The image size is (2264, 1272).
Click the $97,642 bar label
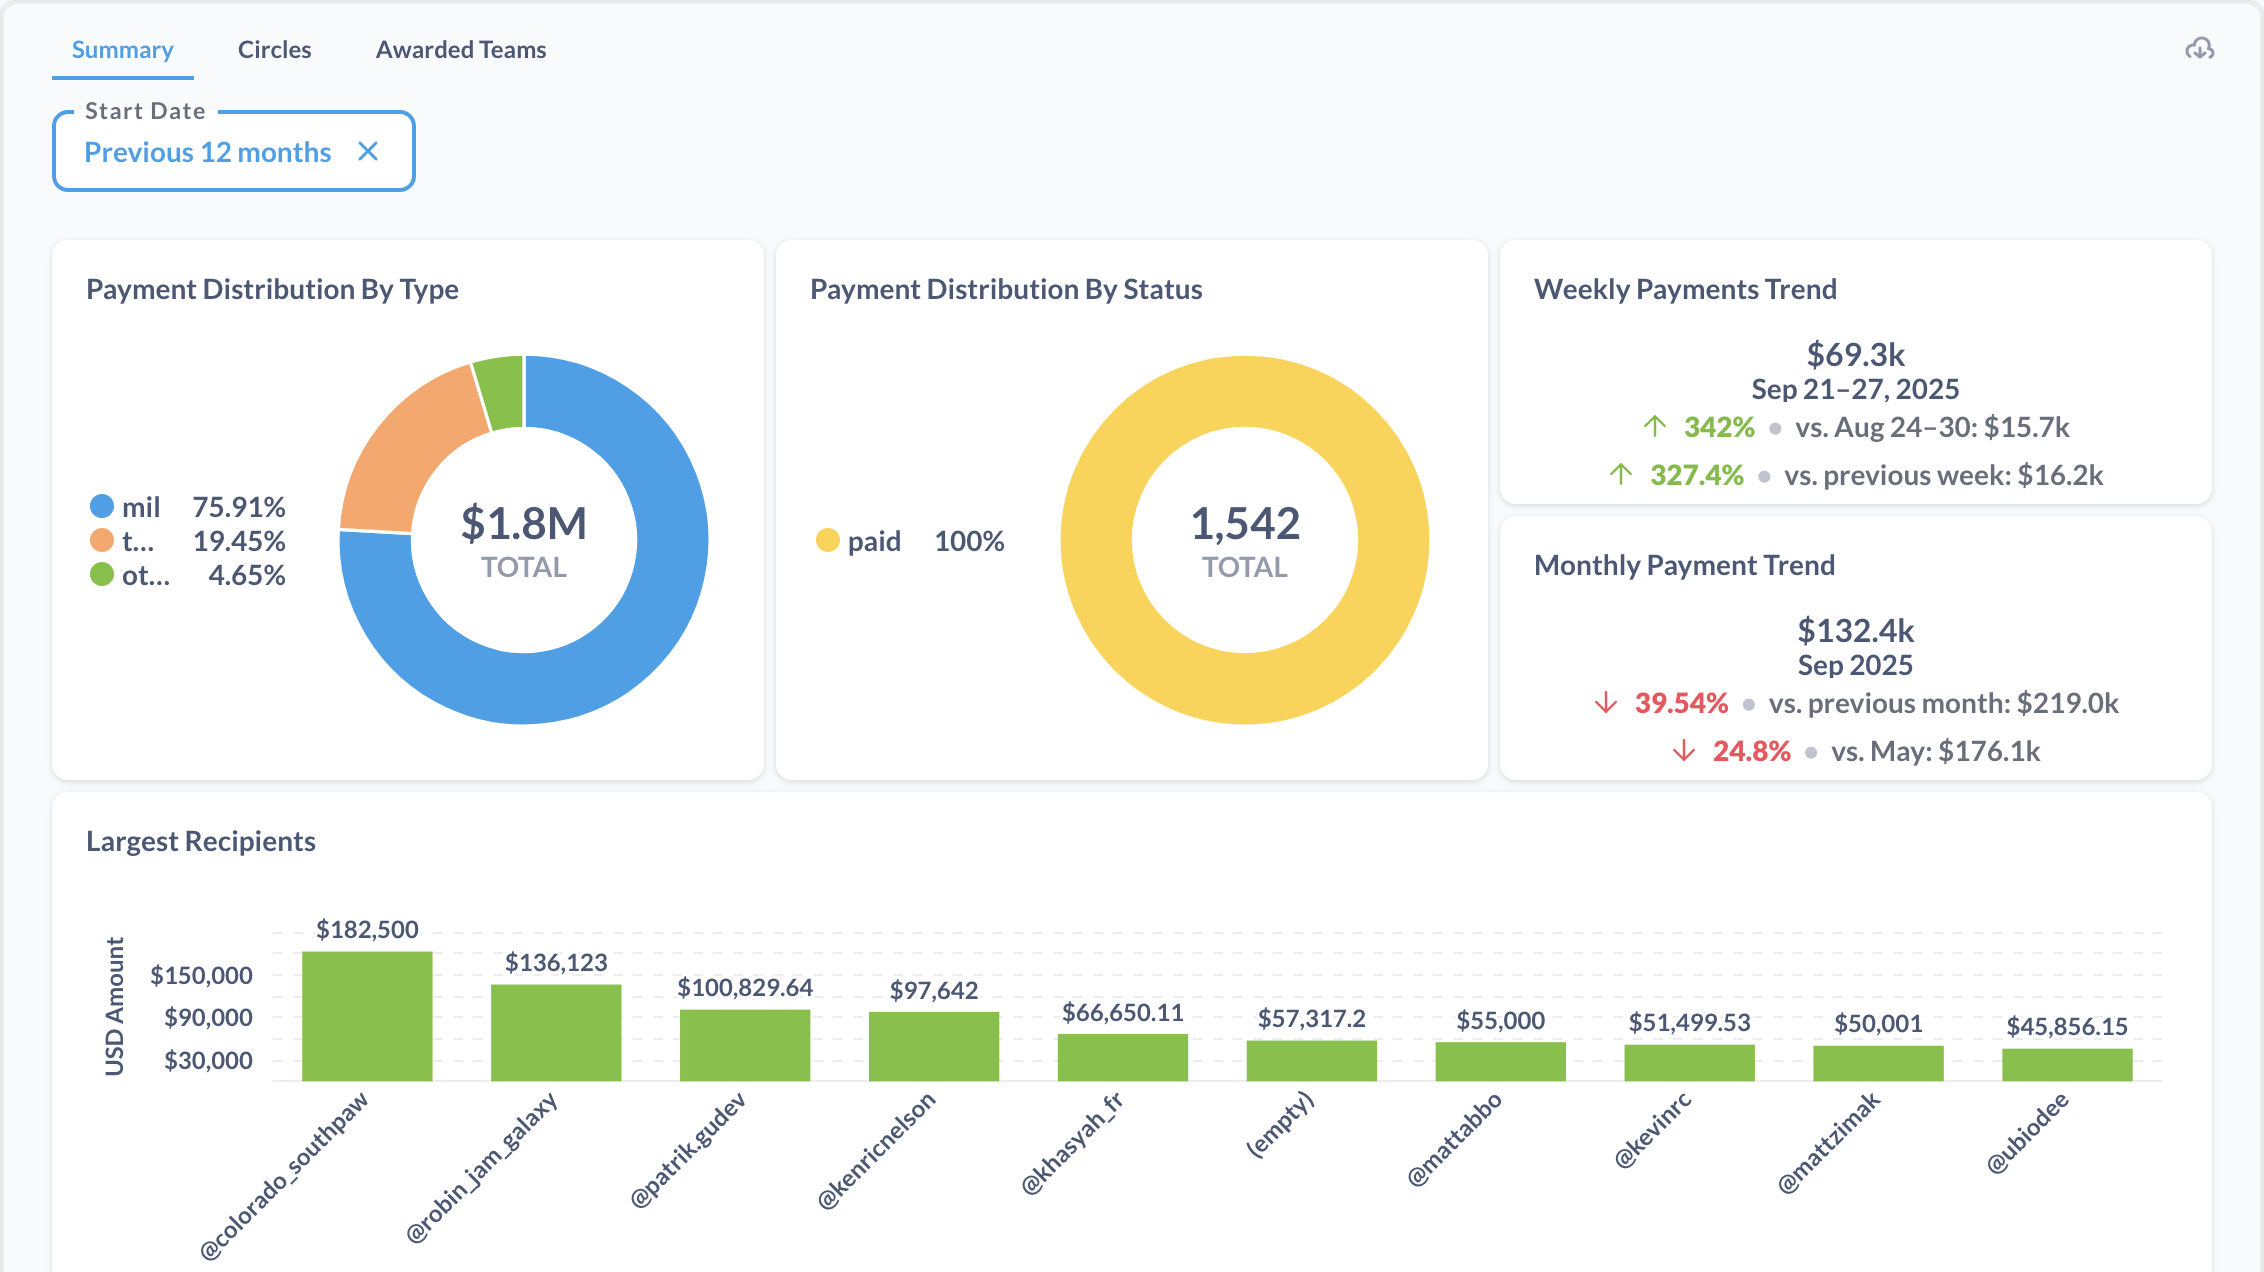point(934,990)
